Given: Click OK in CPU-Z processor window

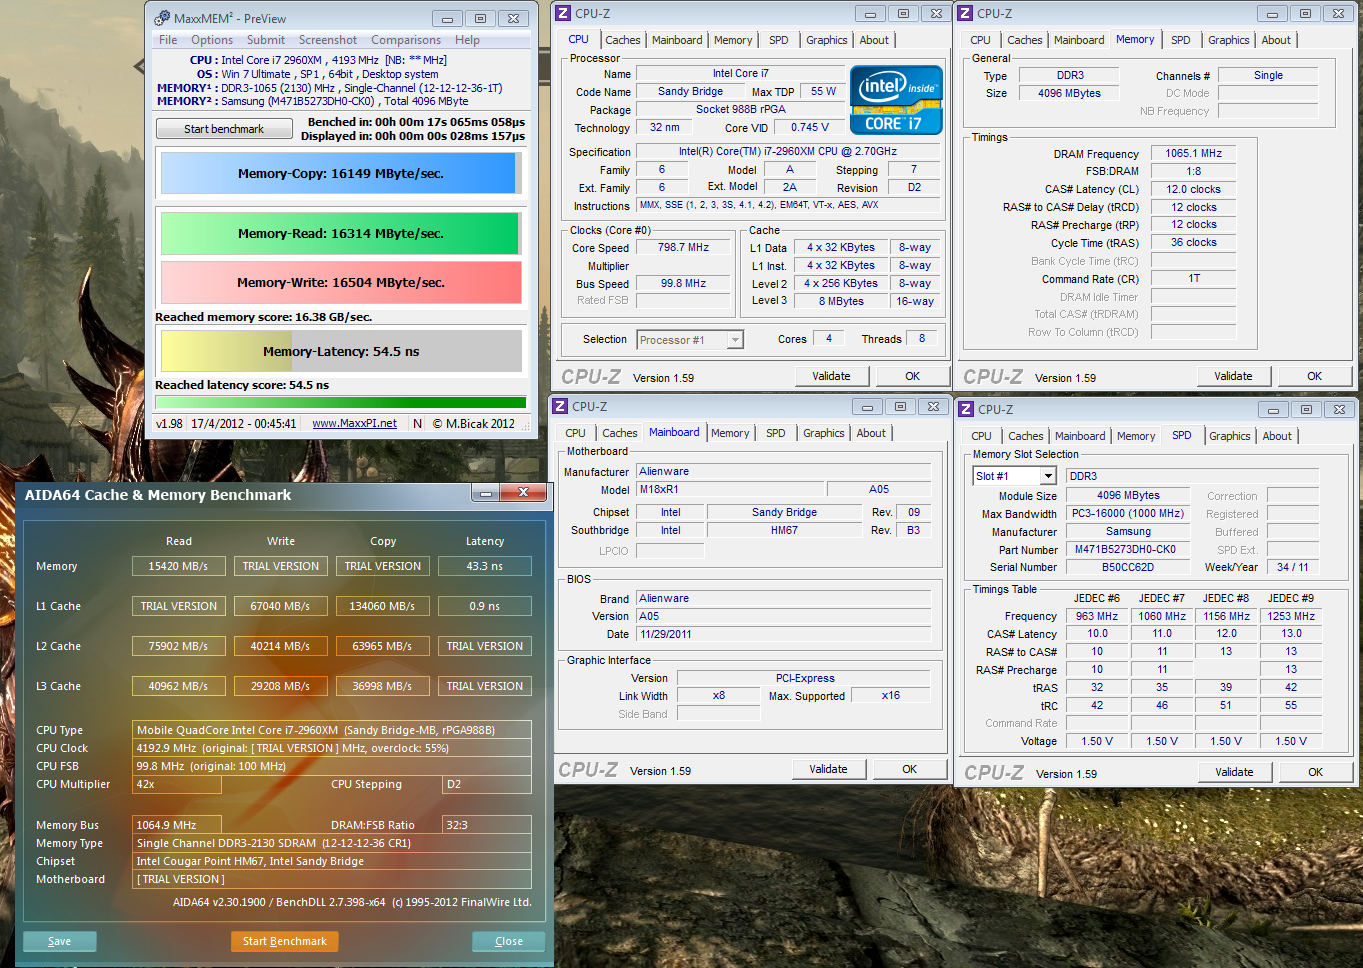Looking at the screenshot, I should 913,376.
